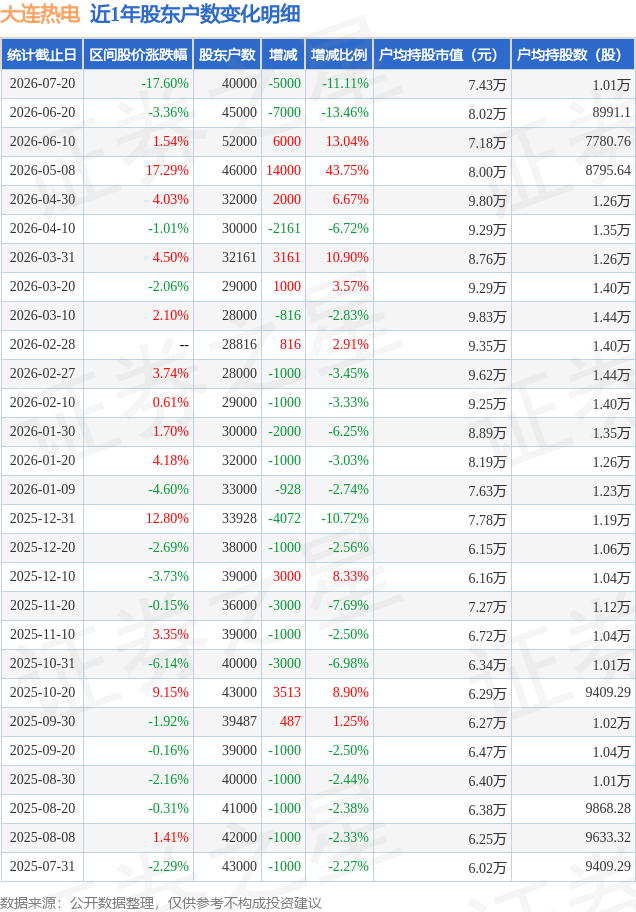The height and width of the screenshot is (912, 636).
Task: Click the -17.60% price change cell
Action: pos(165,84)
